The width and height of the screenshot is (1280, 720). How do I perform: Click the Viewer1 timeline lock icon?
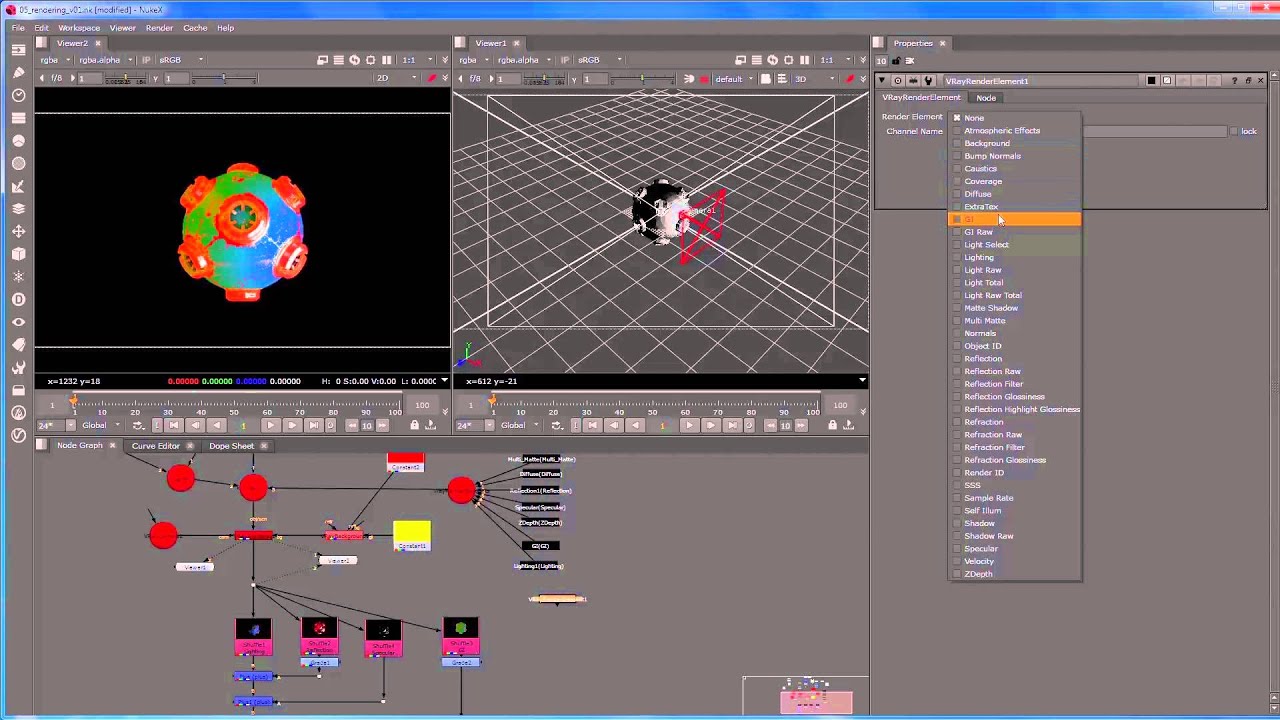(832, 425)
